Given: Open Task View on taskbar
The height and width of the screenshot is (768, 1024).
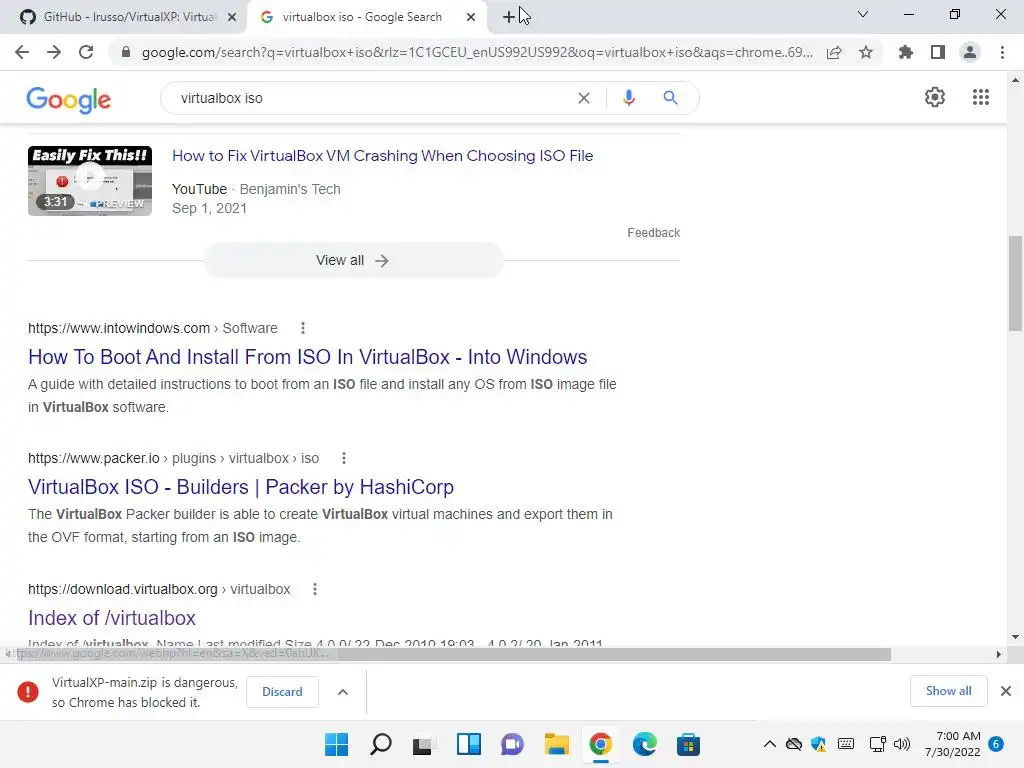Looking at the screenshot, I should pyautogui.click(x=423, y=744).
